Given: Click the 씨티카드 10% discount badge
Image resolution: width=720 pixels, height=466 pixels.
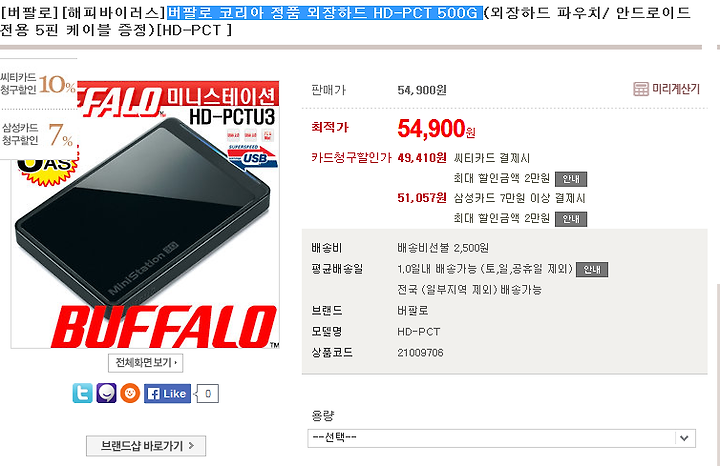Looking at the screenshot, I should pos(38,84).
